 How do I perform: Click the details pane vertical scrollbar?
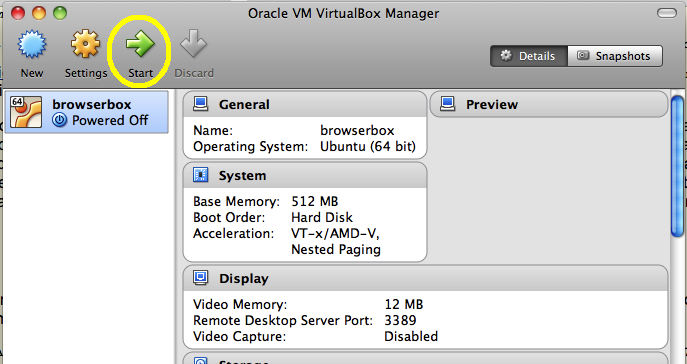(677, 166)
